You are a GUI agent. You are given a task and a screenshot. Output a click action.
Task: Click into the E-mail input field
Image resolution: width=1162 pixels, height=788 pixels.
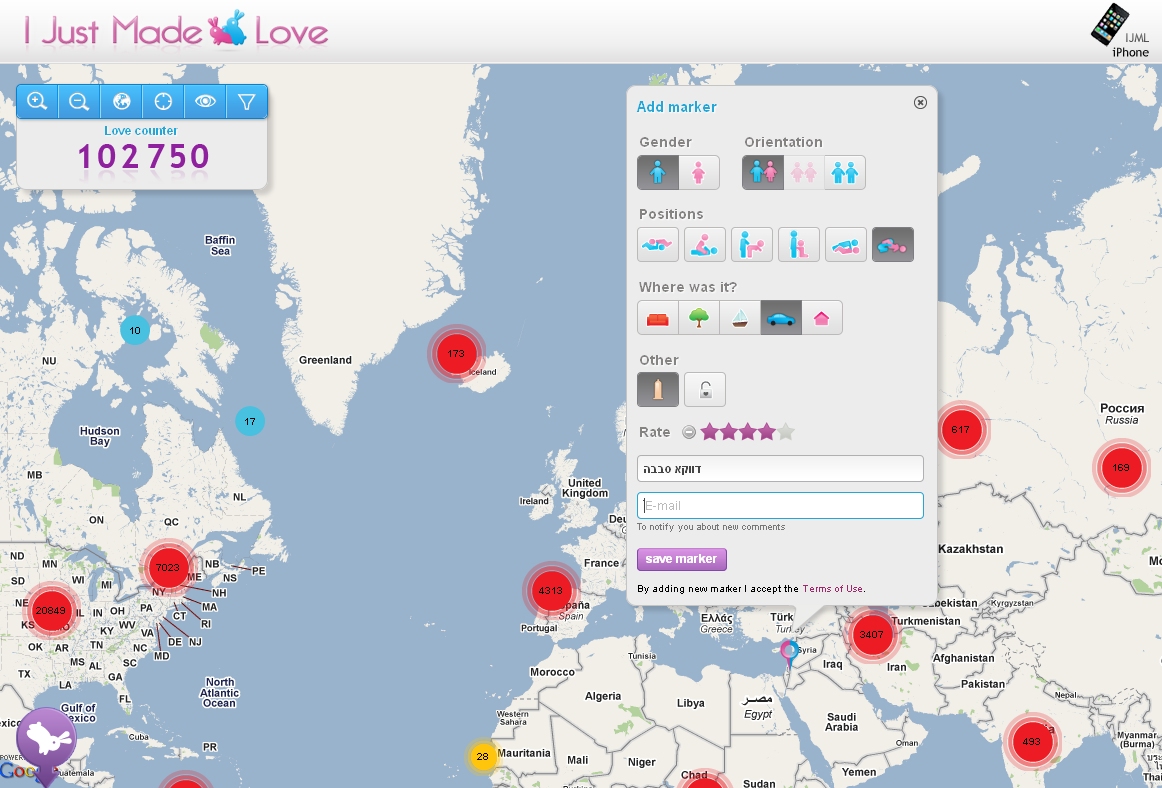click(x=780, y=506)
